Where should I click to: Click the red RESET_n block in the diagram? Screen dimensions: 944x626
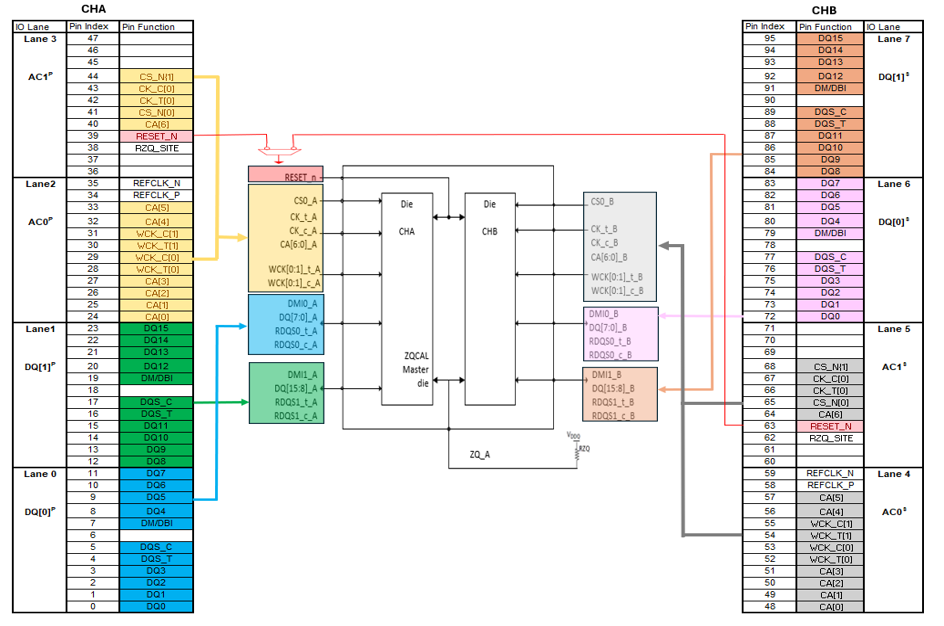point(285,175)
